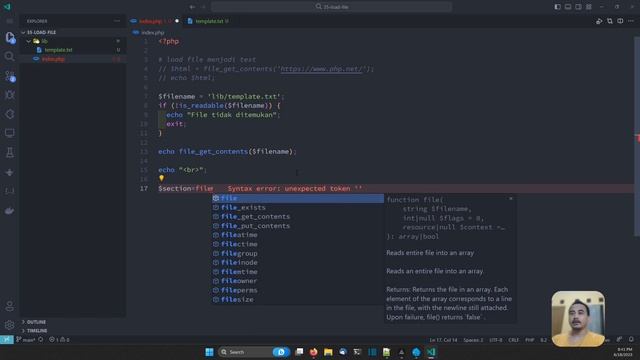This screenshot has height=360, width=640.
Task: Click the command center search box
Action: click(x=331, y=7)
